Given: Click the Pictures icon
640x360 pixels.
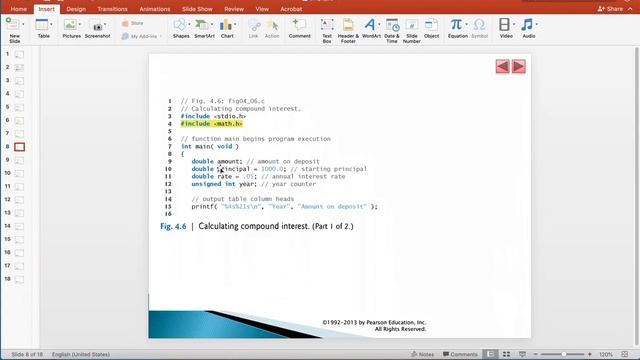Looking at the screenshot, I should pyautogui.click(x=70, y=24).
